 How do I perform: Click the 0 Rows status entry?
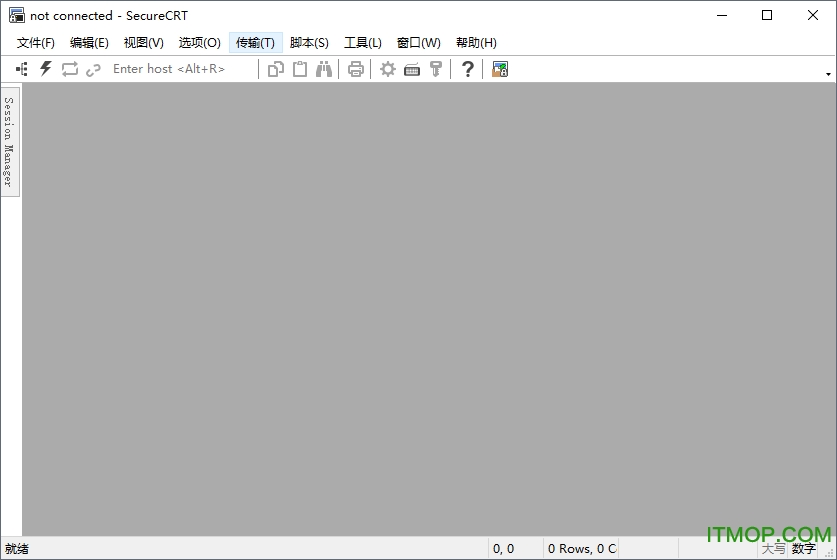click(581, 549)
